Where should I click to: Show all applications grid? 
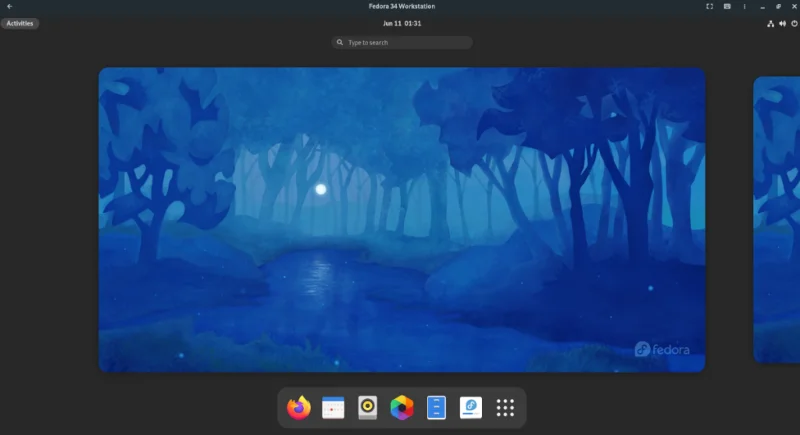(505, 407)
